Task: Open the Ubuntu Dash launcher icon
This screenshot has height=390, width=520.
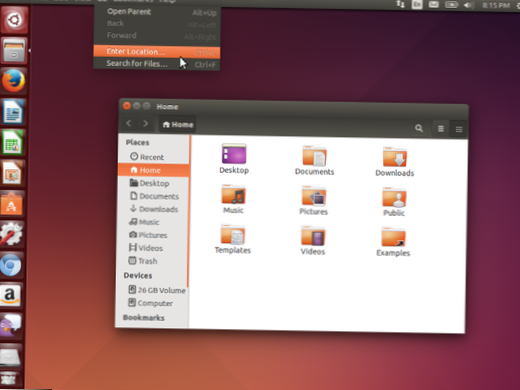Action: click(x=14, y=20)
